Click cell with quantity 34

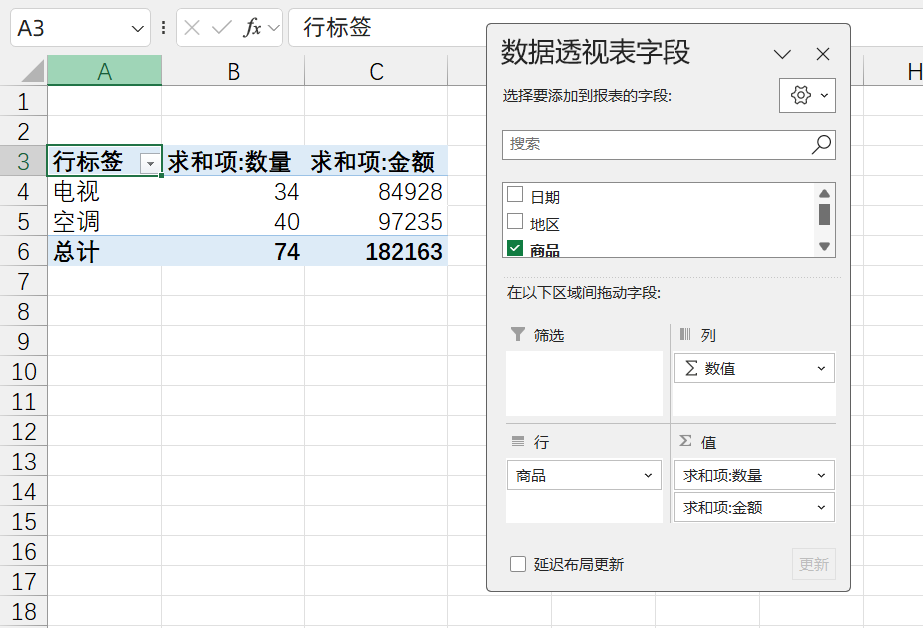tap(234, 191)
